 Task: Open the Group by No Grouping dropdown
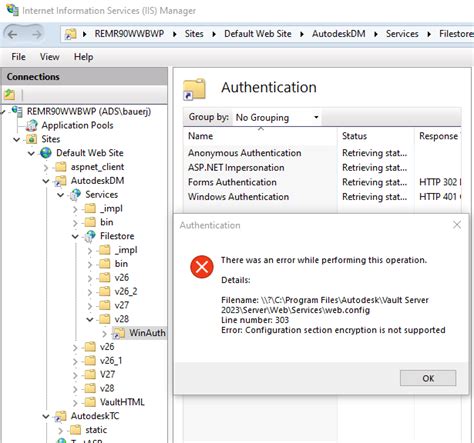[x=277, y=117]
